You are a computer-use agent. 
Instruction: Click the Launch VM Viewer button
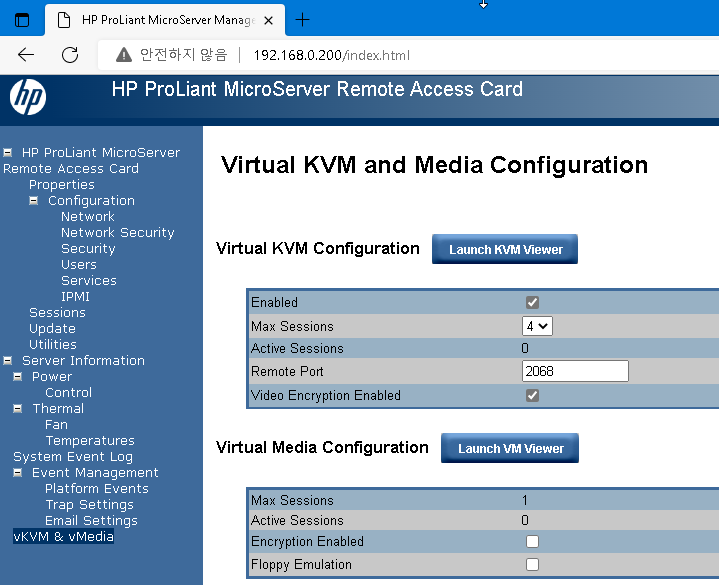(510, 448)
